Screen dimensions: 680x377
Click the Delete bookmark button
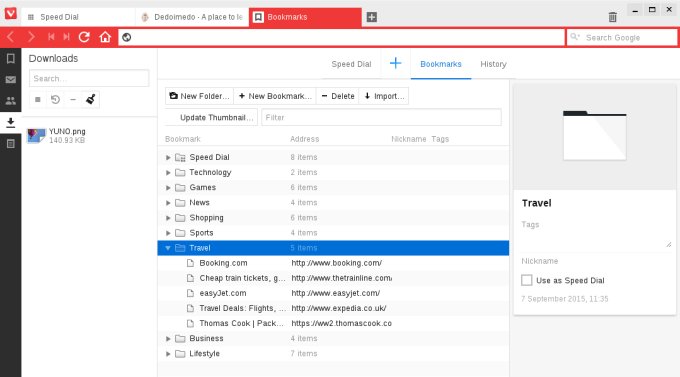[x=338, y=96]
